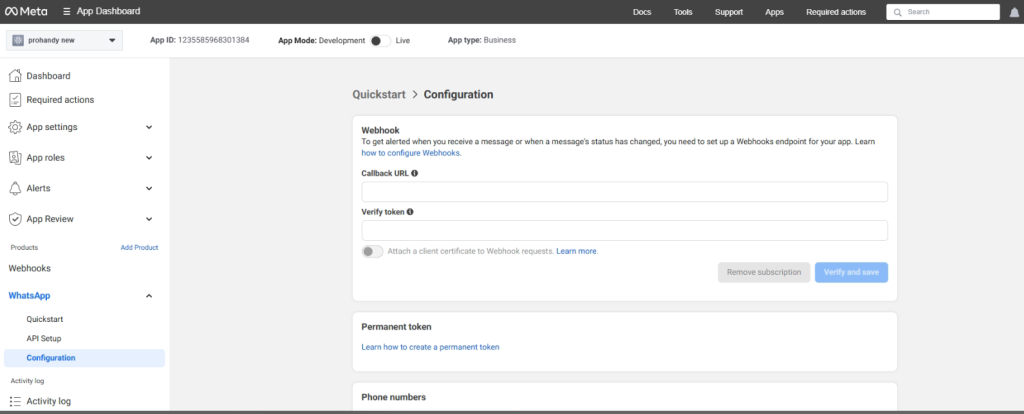
Task: Select Configuration under WhatsApp
Action: coord(84,358)
